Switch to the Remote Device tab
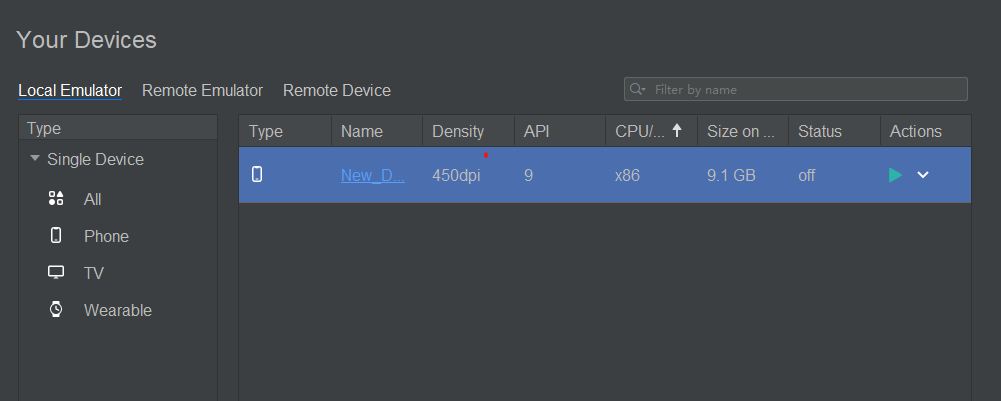 click(x=336, y=91)
